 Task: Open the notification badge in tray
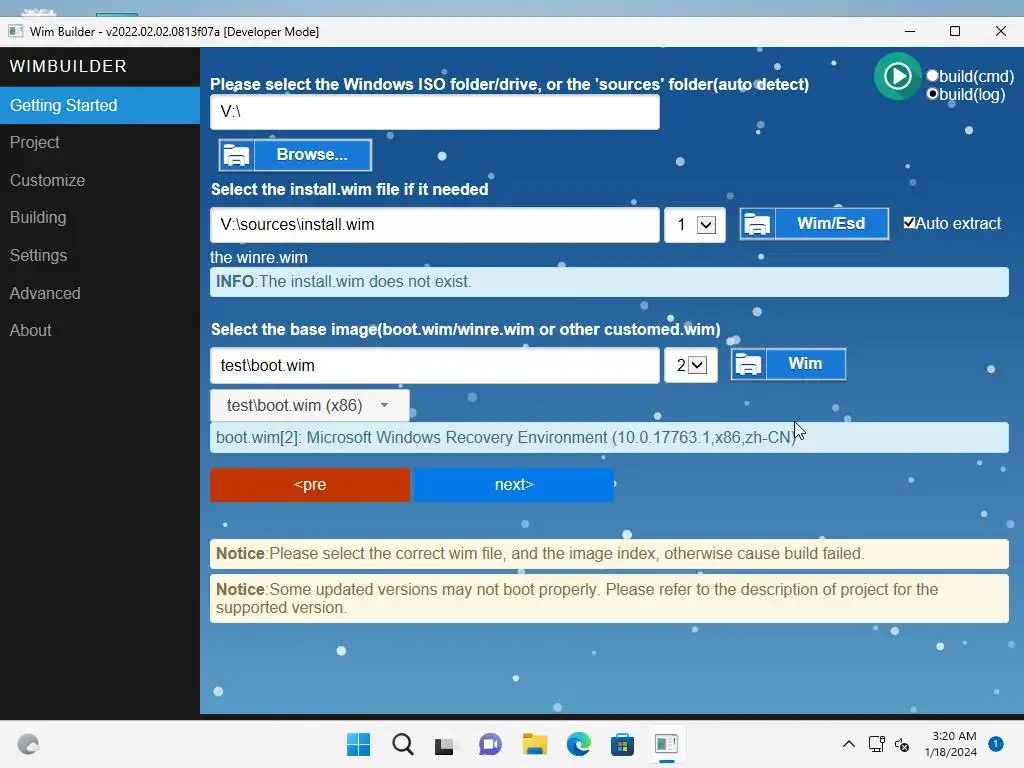(x=995, y=743)
